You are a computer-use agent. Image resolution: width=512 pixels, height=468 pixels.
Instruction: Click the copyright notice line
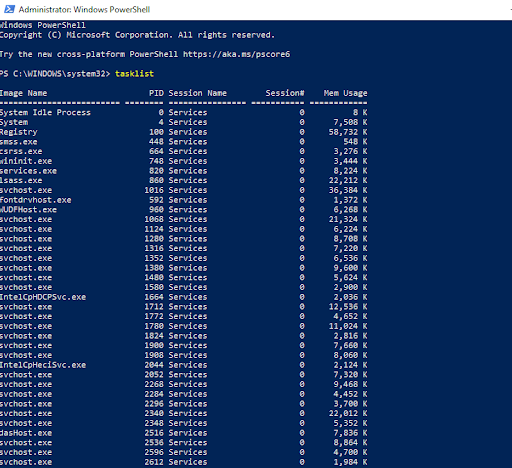137,35
